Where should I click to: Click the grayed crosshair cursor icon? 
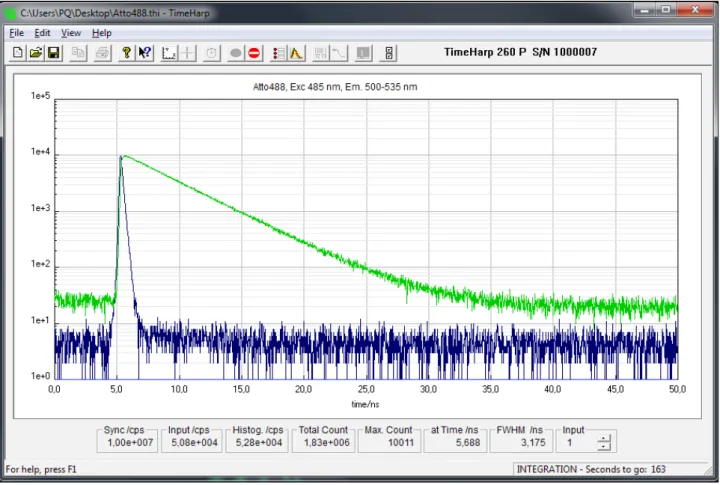click(187, 53)
